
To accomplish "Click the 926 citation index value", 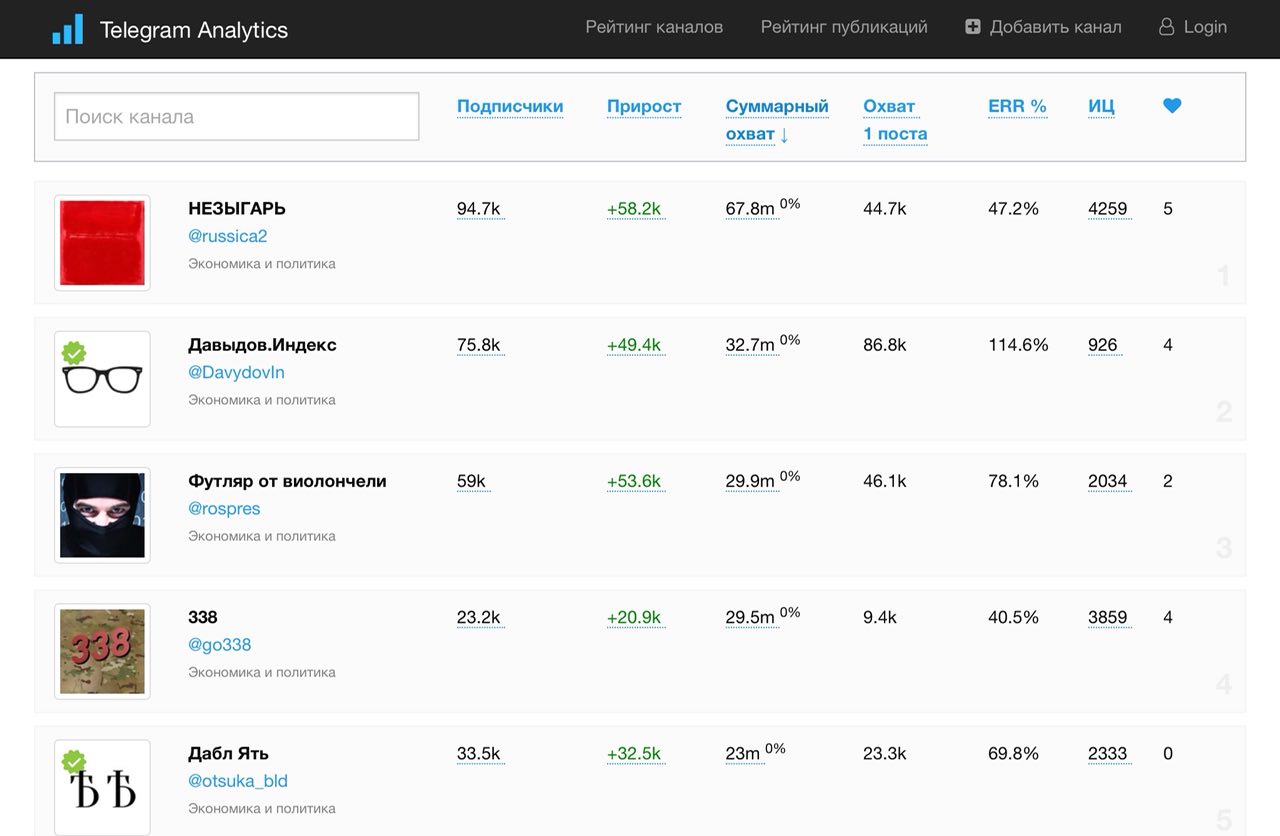I will click(x=1103, y=345).
